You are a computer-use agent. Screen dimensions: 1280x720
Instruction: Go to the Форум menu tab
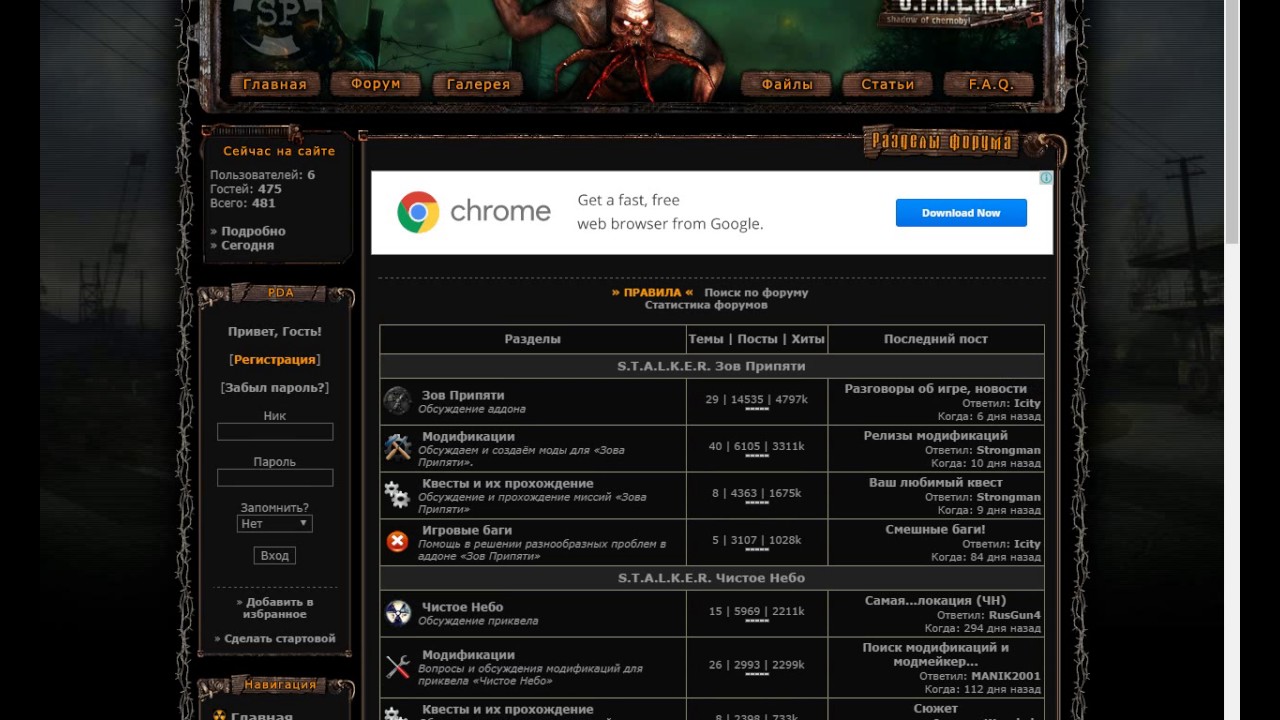(376, 85)
